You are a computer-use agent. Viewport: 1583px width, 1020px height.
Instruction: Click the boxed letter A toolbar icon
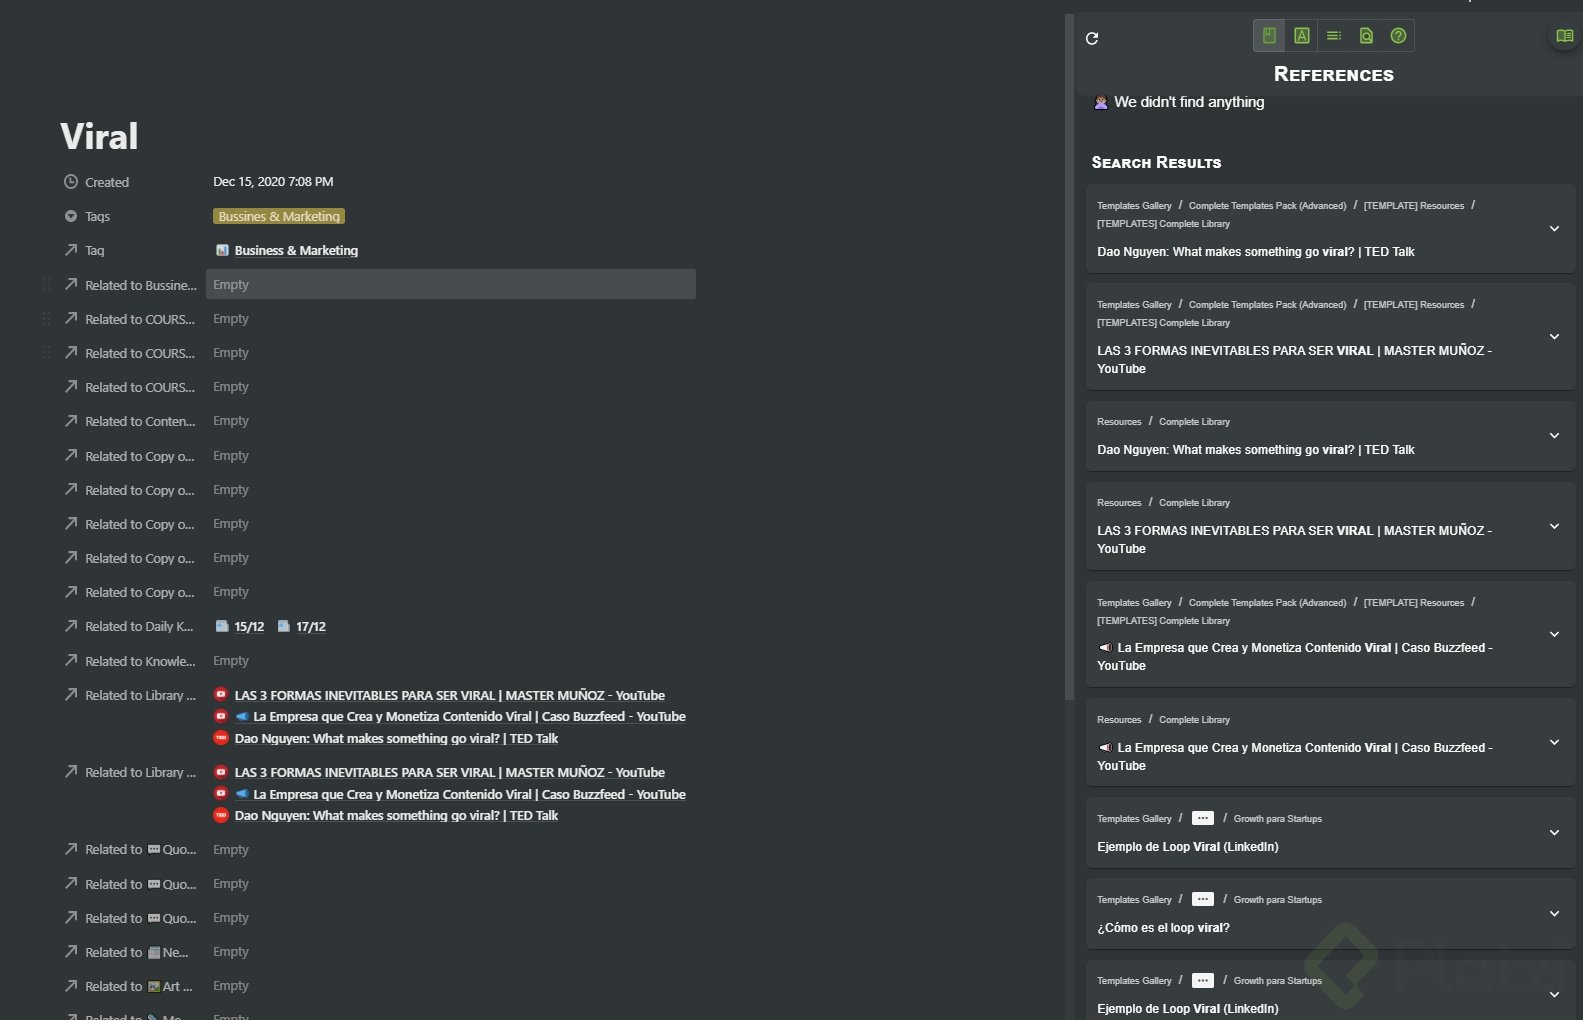click(1301, 36)
